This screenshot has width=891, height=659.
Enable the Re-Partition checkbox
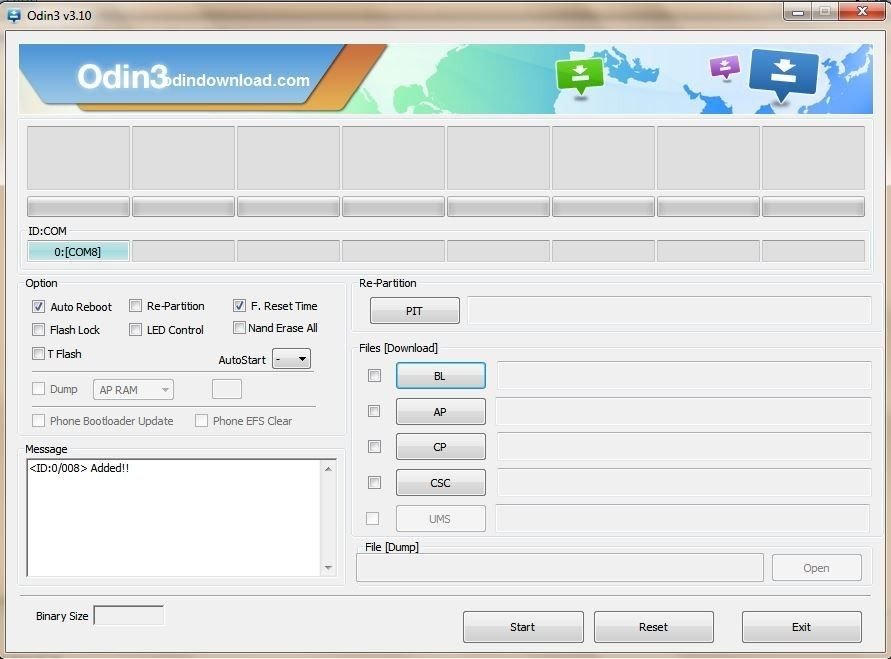[x=135, y=306]
